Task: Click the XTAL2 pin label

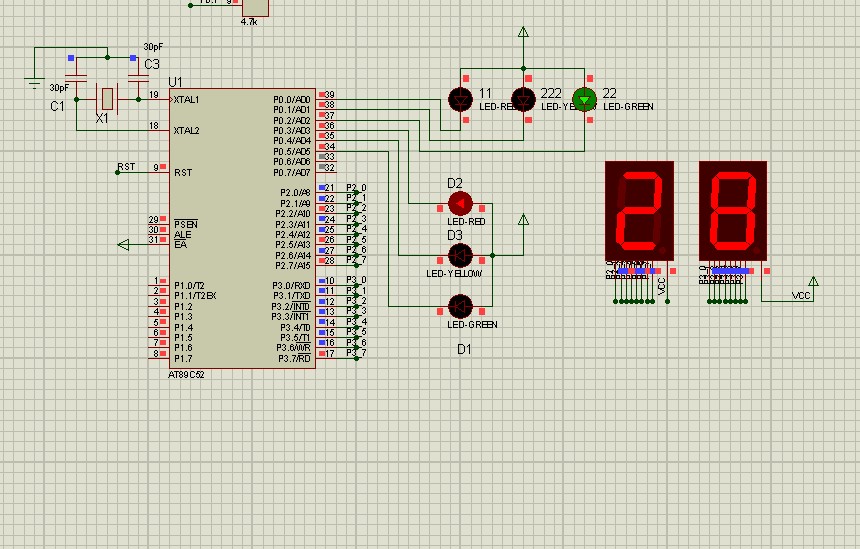Action: pos(186,131)
